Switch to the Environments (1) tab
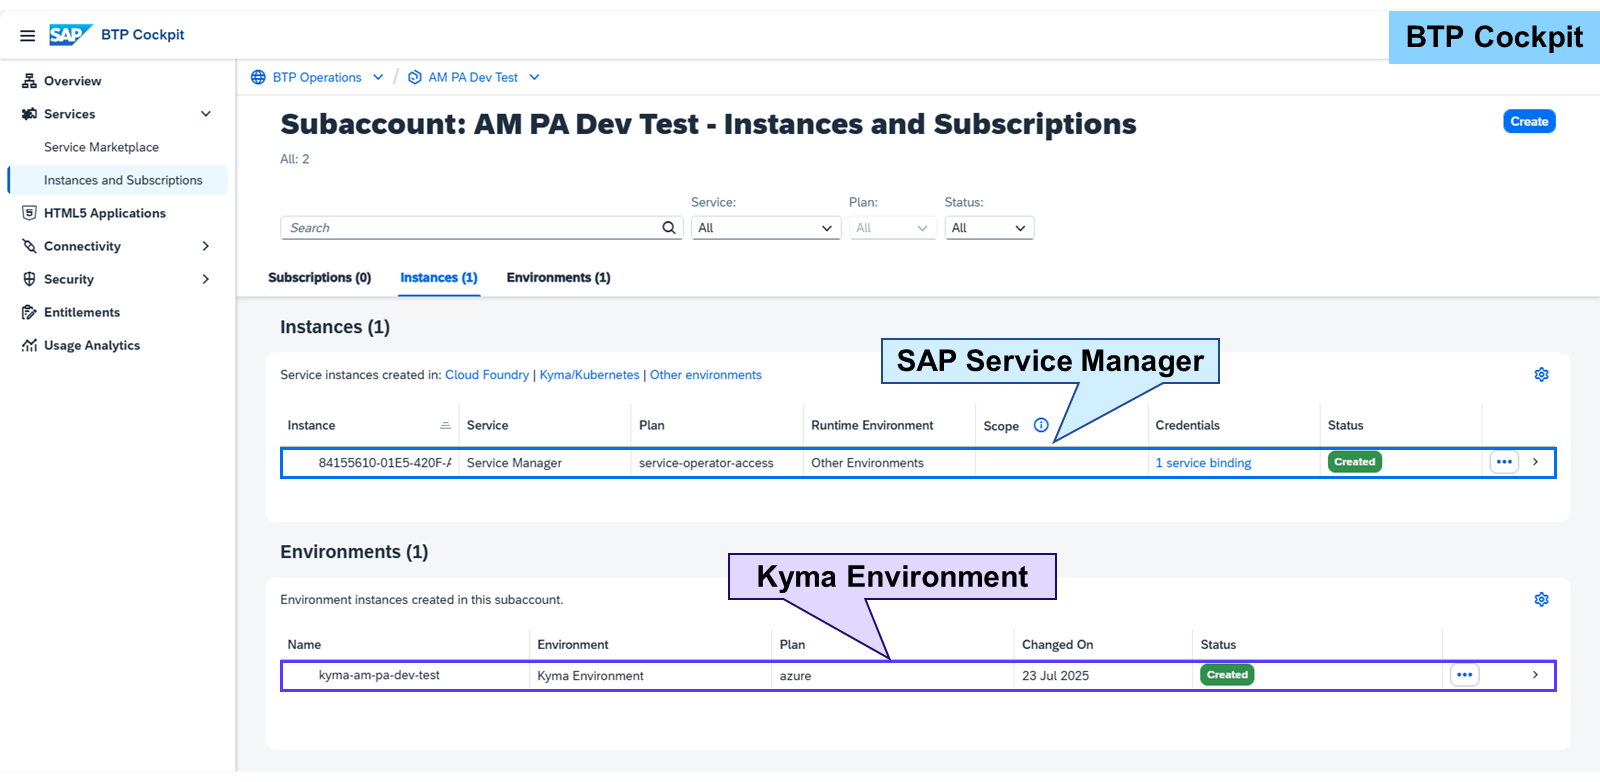This screenshot has height=782, width=1600. pos(559,278)
